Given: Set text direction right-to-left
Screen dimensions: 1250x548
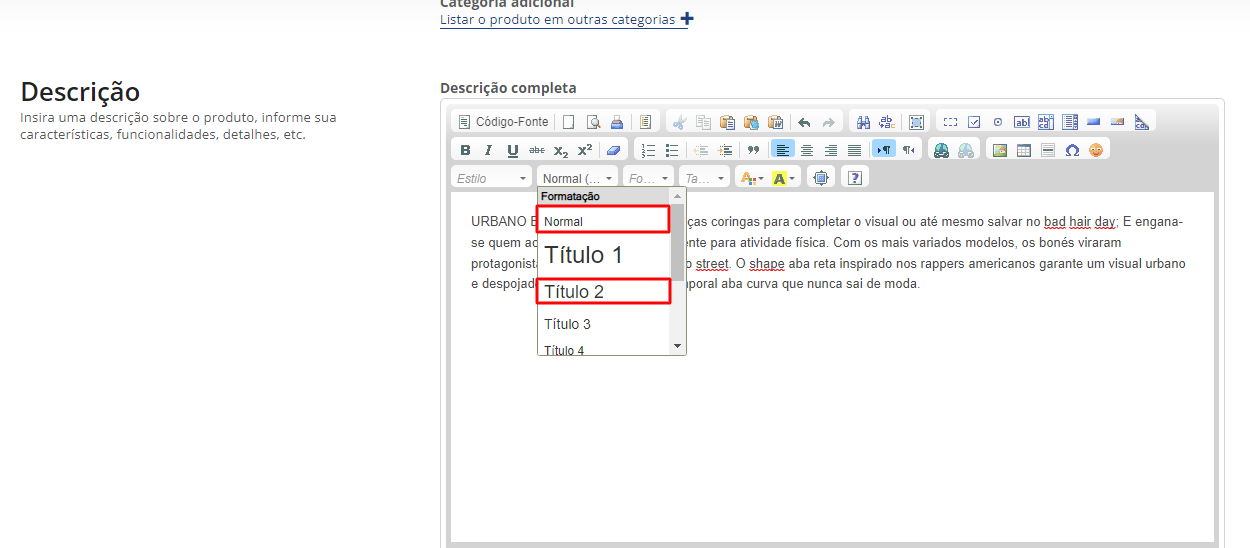Looking at the screenshot, I should click(x=908, y=150).
